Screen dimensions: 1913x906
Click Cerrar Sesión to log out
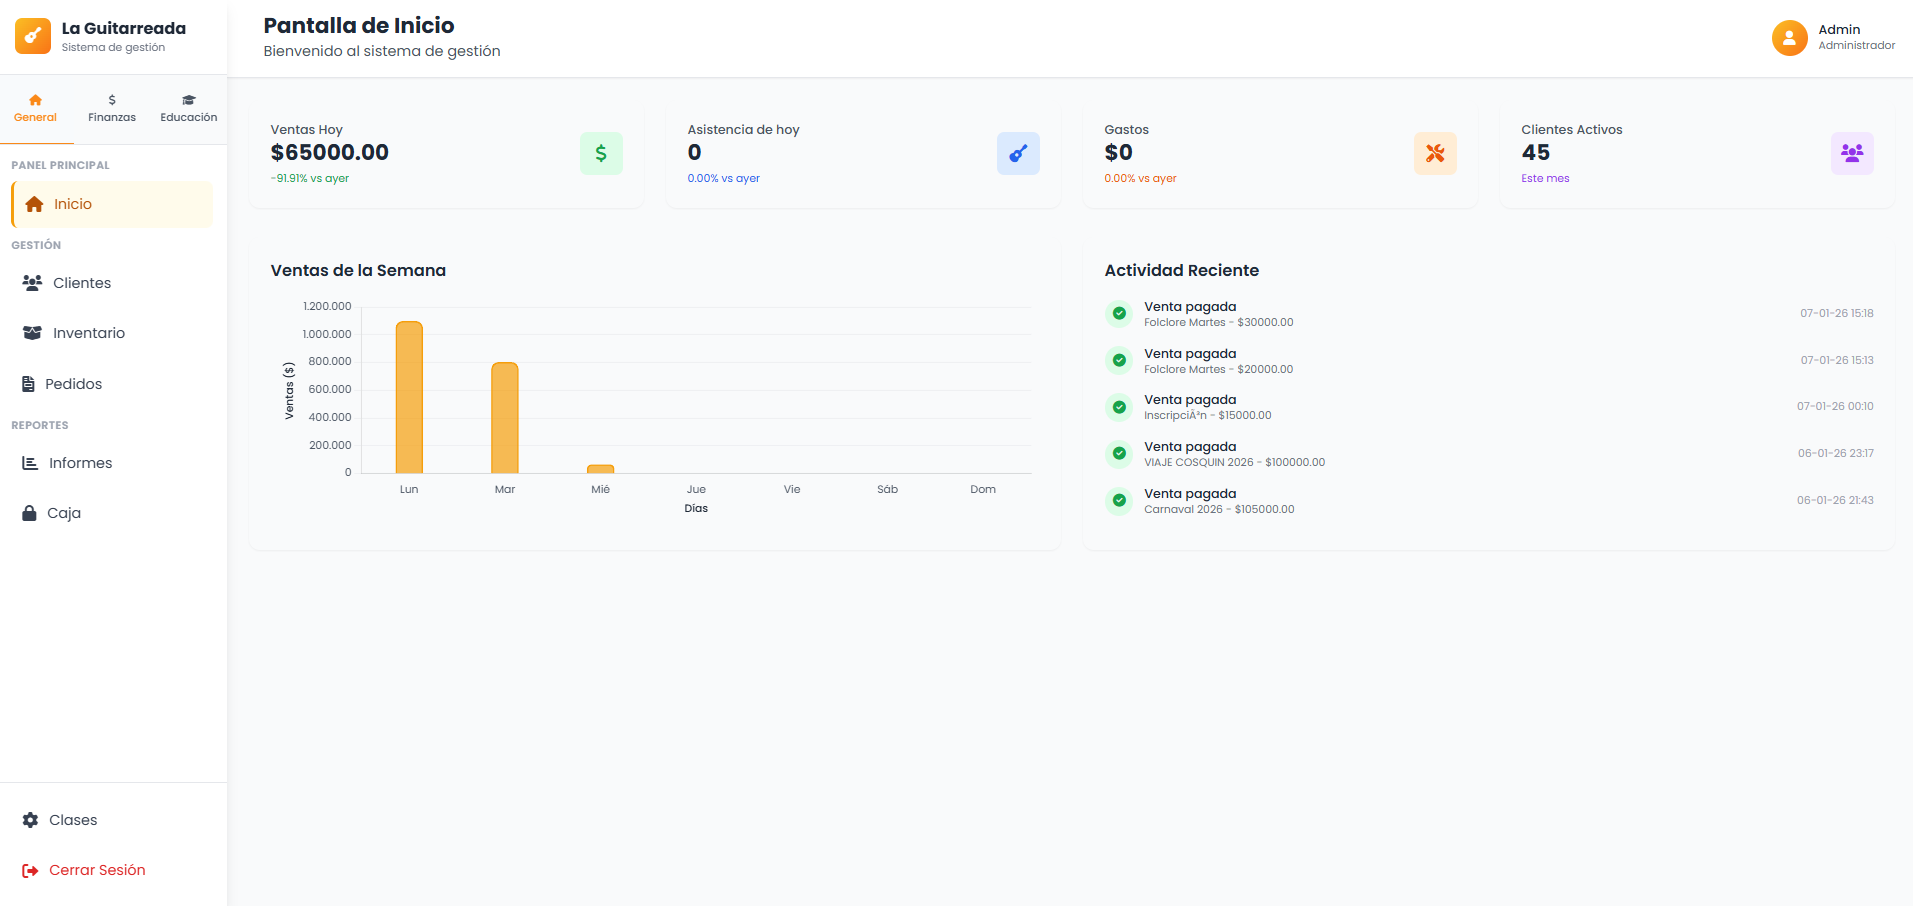pyautogui.click(x=97, y=870)
